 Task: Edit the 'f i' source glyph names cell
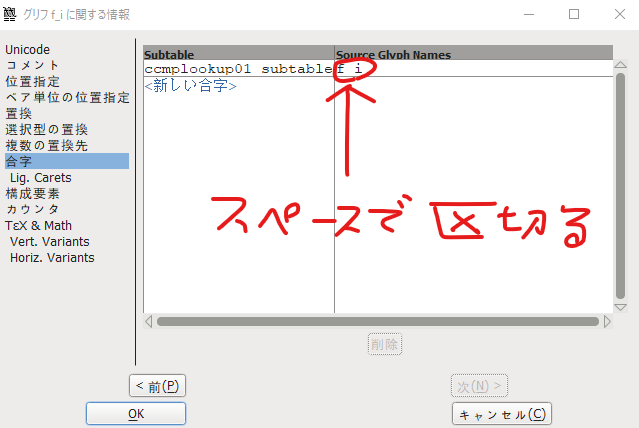(x=474, y=69)
